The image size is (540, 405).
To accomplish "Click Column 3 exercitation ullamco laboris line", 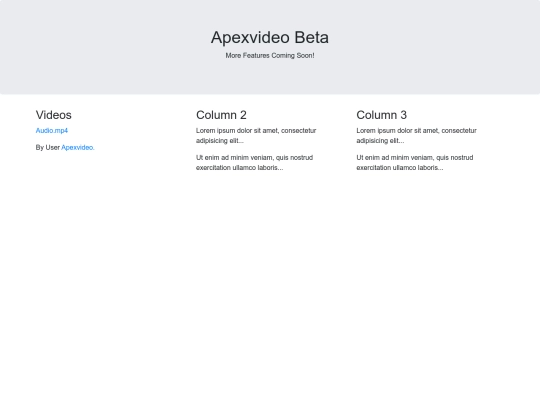I will coord(400,167).
